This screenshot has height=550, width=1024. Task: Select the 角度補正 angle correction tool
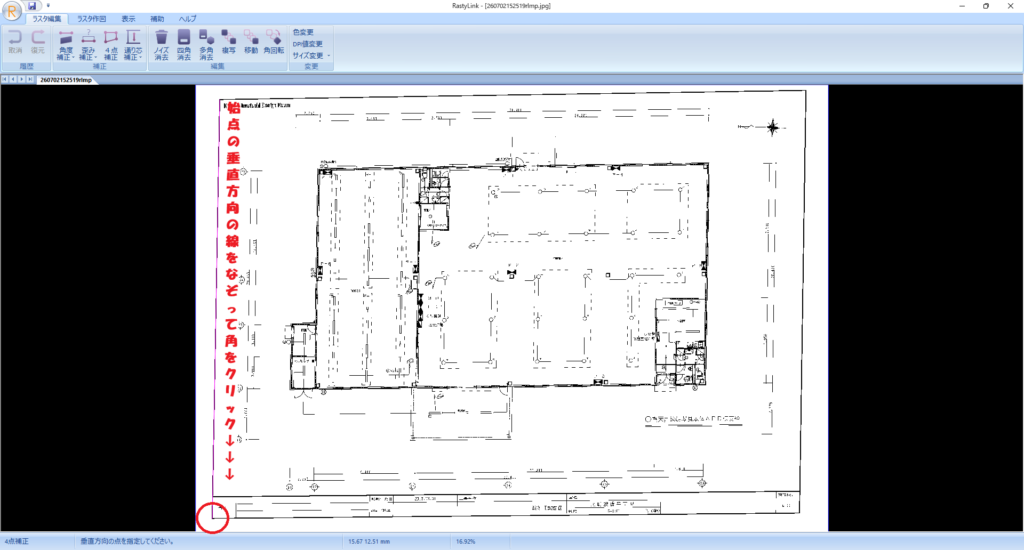(66, 45)
